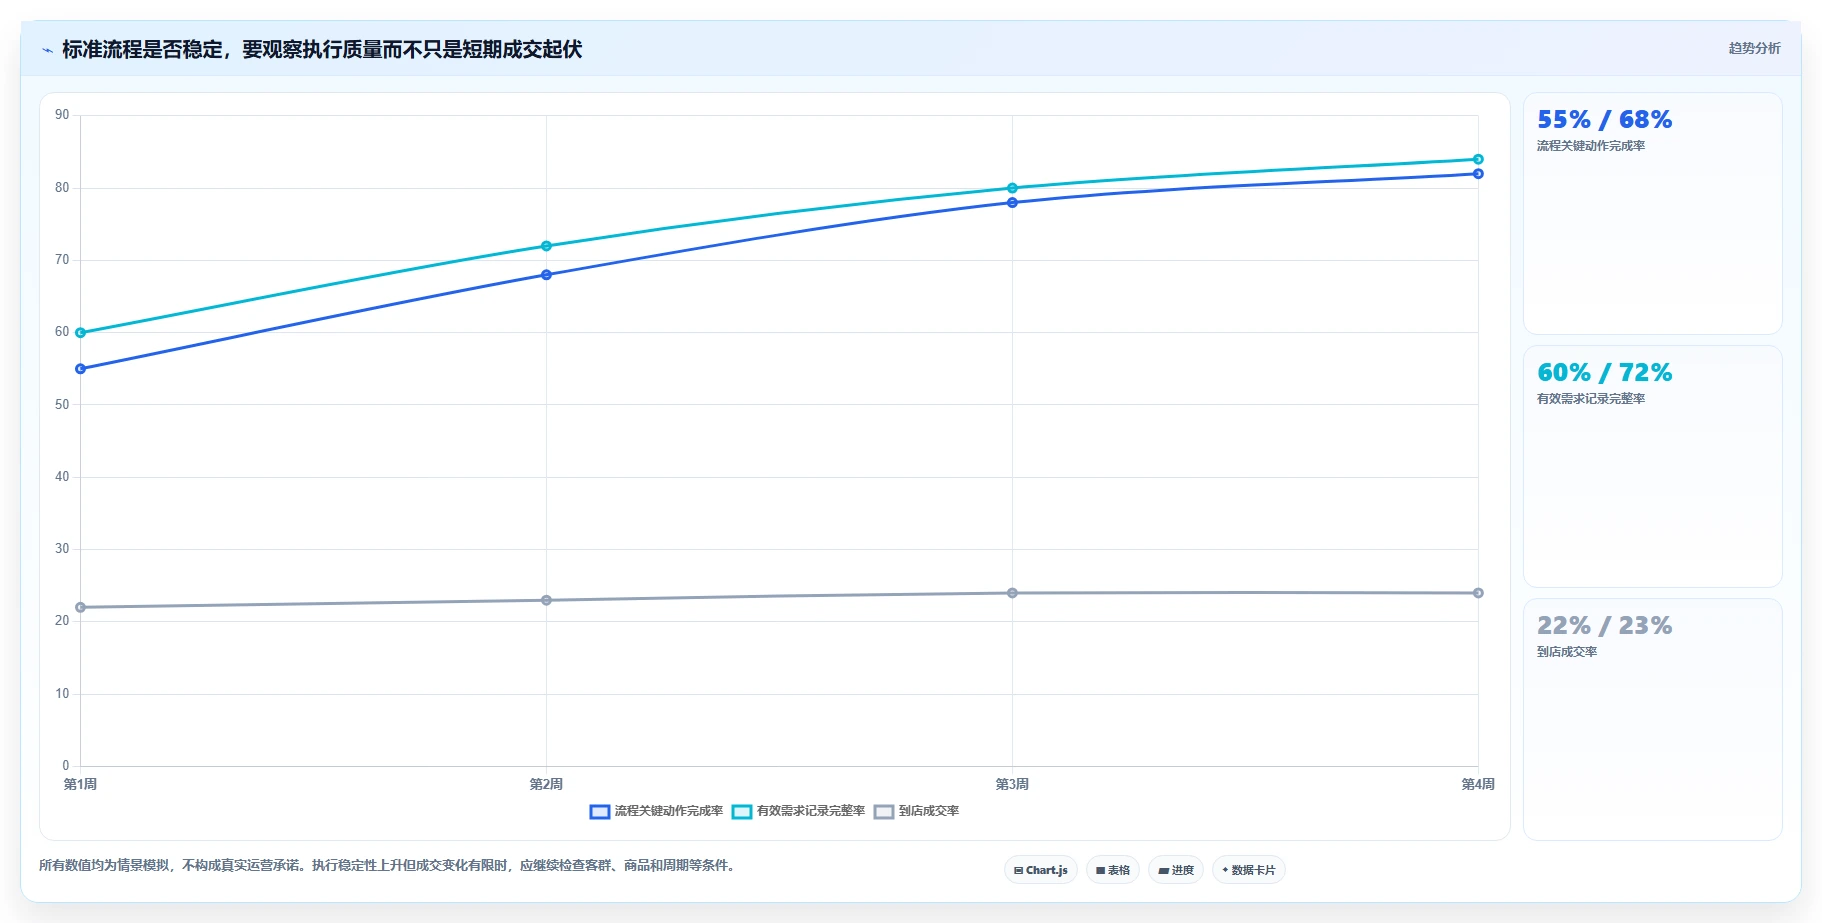Click the 40 y-axis label
Image resolution: width=1822 pixels, height=923 pixels.
(x=62, y=477)
